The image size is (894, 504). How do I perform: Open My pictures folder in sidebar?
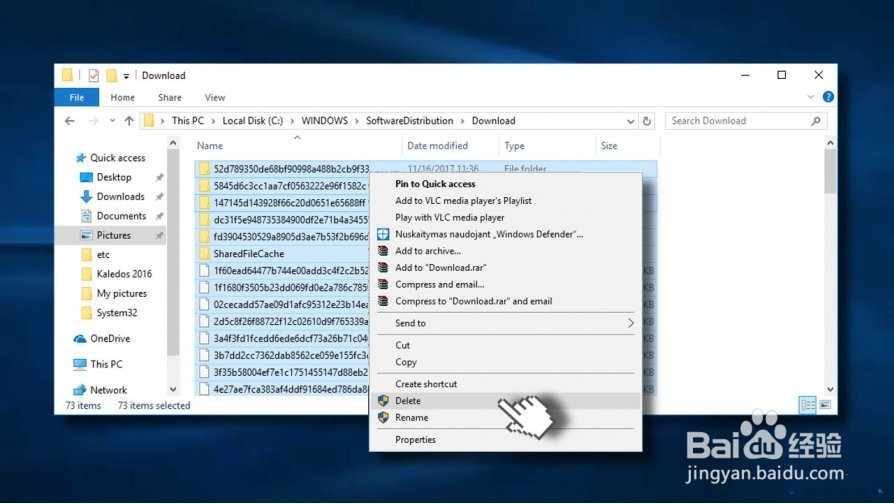pyautogui.click(x=121, y=294)
